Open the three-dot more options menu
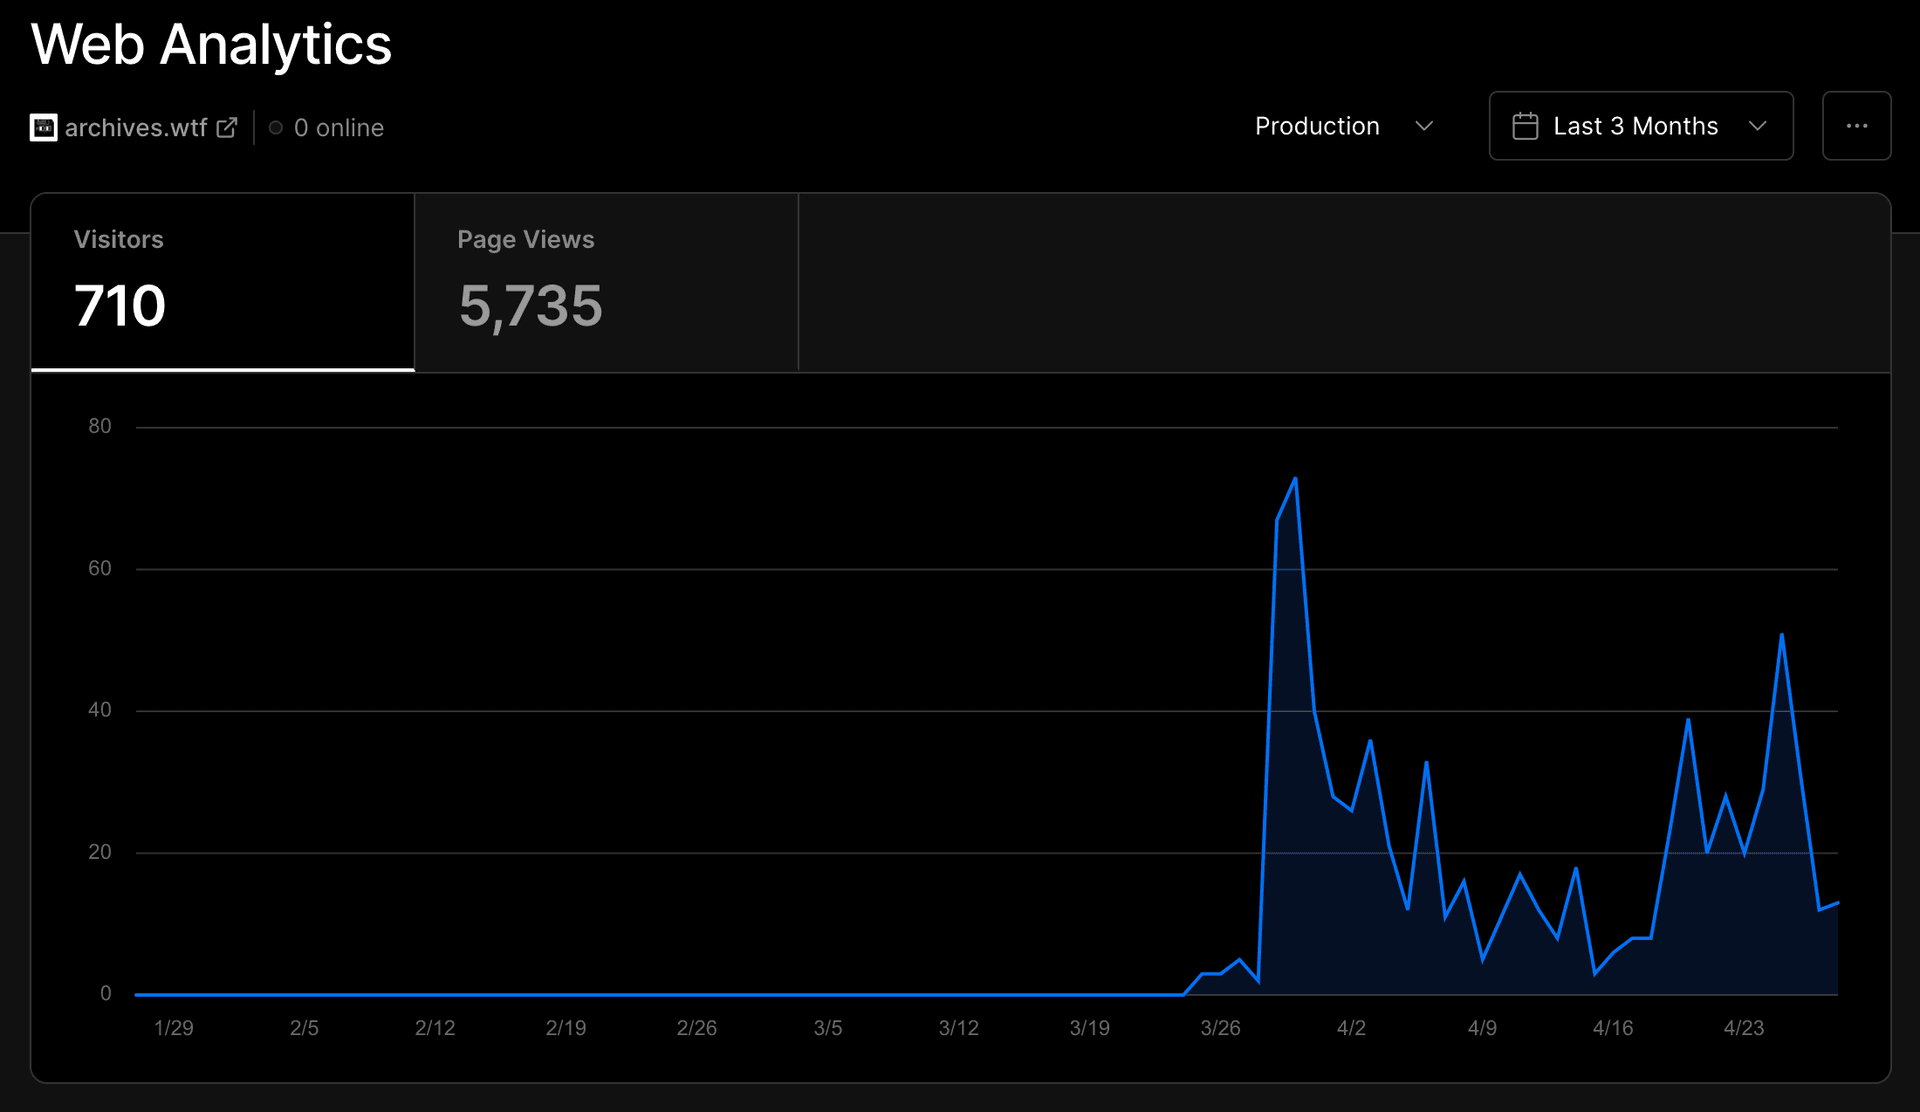1920x1112 pixels. click(1856, 126)
